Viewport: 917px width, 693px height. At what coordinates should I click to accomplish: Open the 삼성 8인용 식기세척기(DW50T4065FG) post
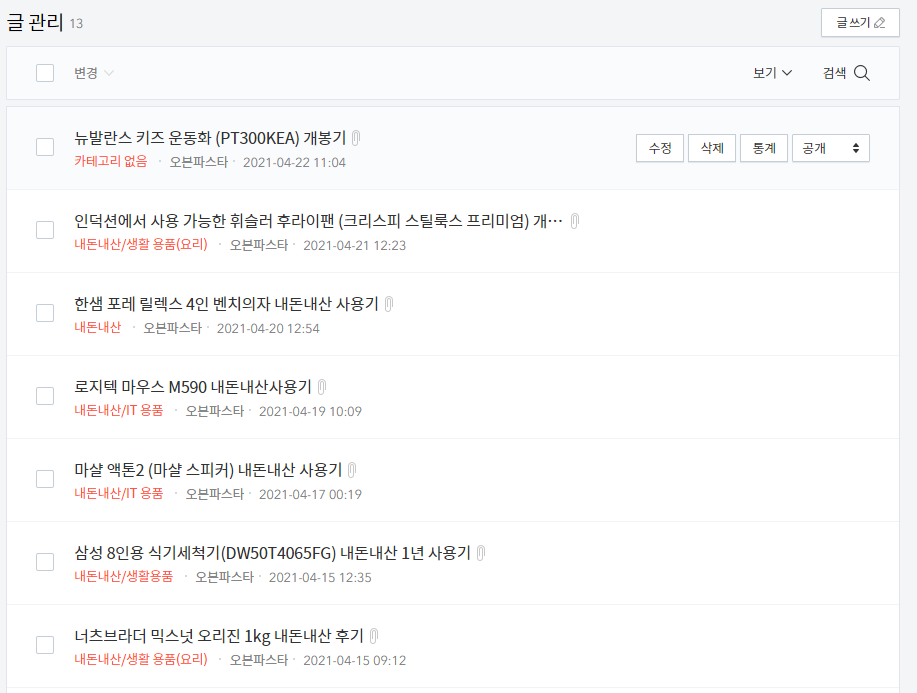[x=273, y=553]
